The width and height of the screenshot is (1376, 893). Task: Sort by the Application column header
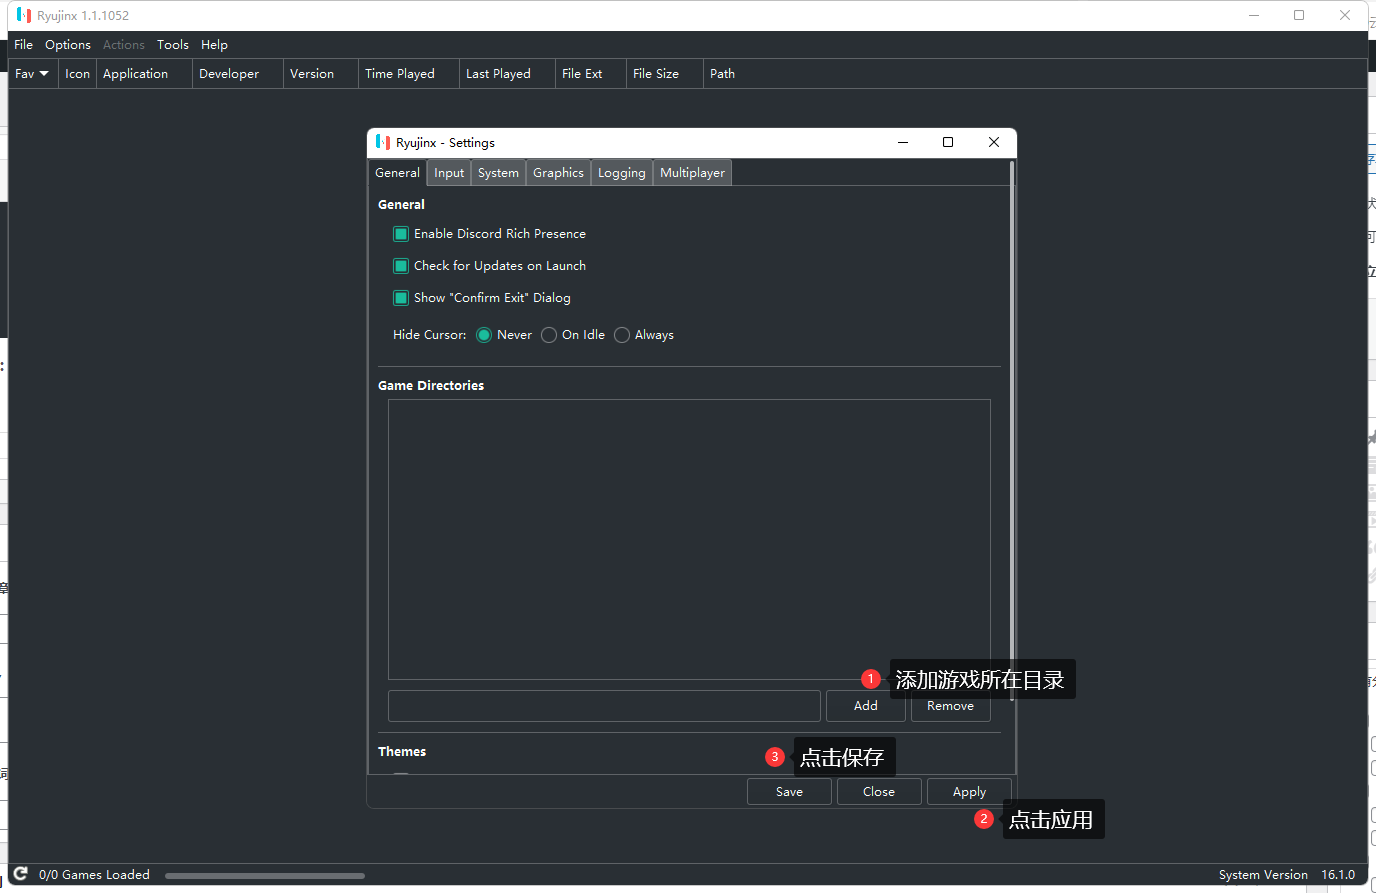144,74
